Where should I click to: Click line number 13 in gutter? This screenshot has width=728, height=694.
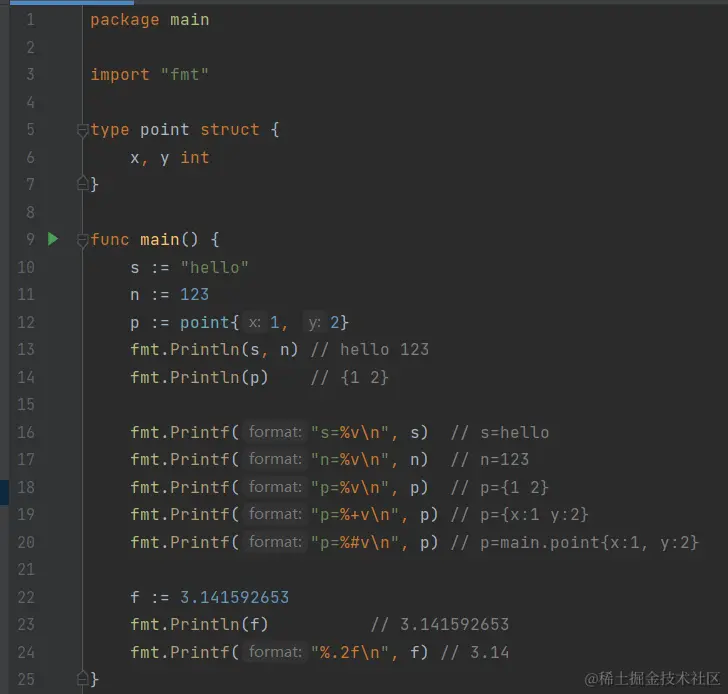[x=26, y=349]
